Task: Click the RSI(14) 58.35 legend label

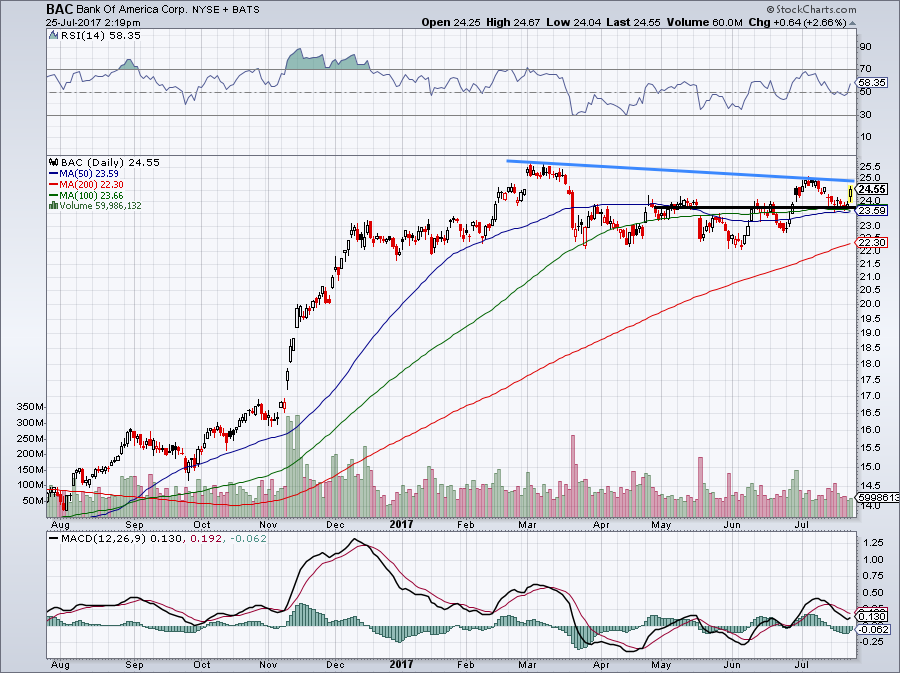Action: [x=100, y=36]
